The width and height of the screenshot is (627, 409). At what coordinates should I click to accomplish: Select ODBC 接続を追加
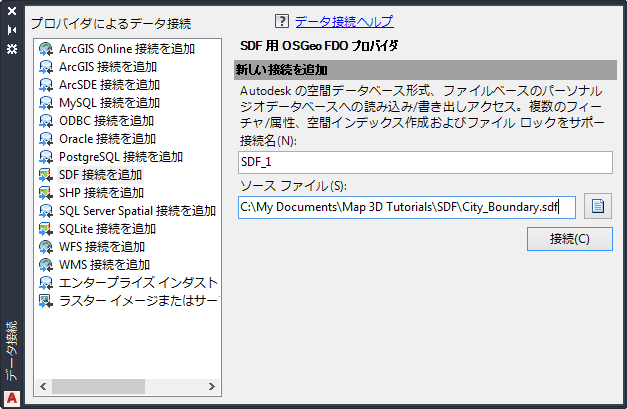click(x=106, y=121)
